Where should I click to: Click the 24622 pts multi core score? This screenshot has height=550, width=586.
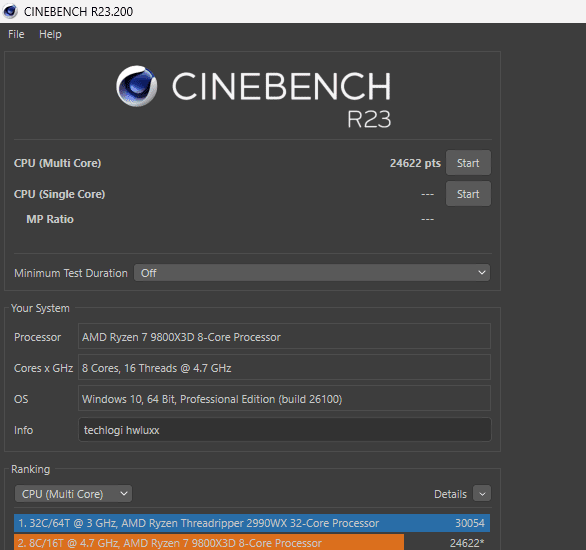(415, 163)
